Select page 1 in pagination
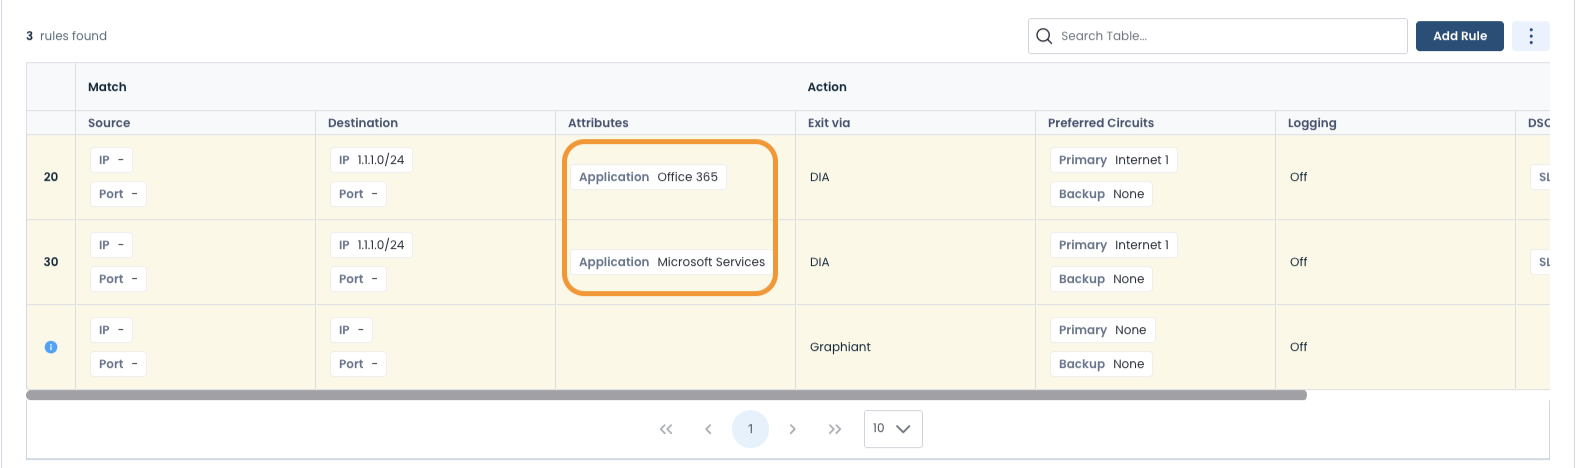Image resolution: width=1577 pixels, height=468 pixels. point(750,429)
